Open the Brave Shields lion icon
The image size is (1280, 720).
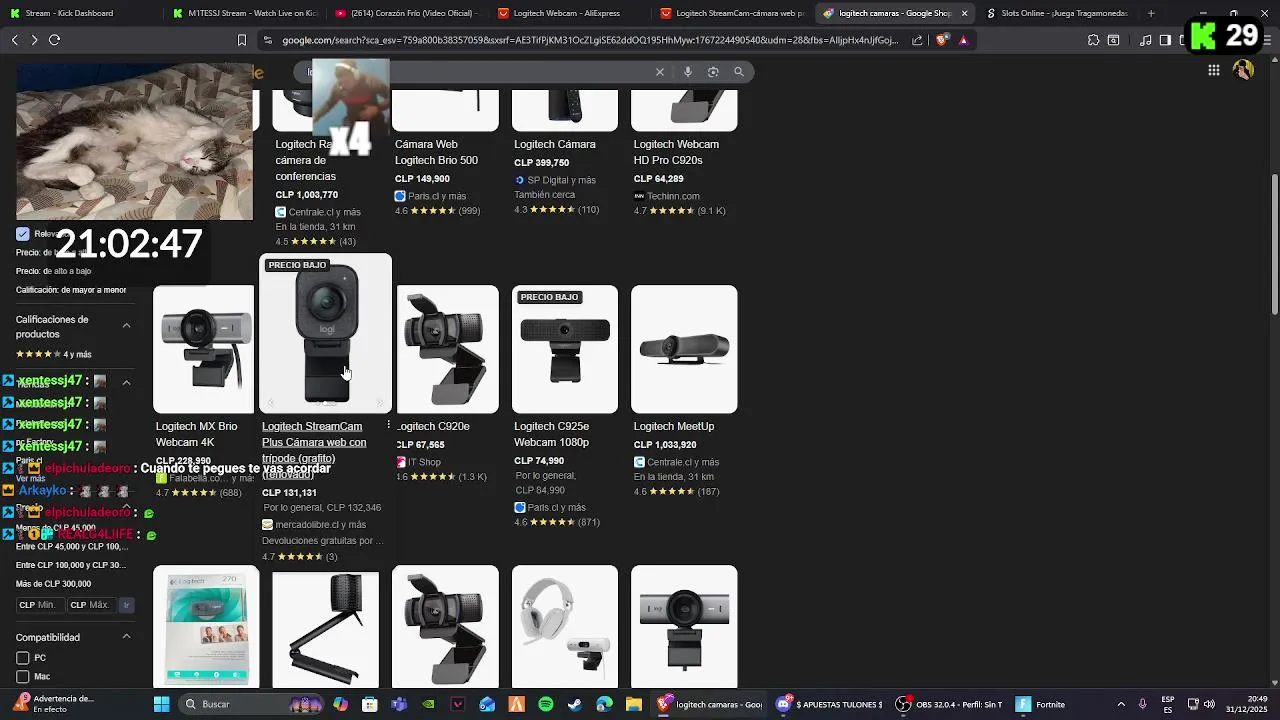[942, 40]
